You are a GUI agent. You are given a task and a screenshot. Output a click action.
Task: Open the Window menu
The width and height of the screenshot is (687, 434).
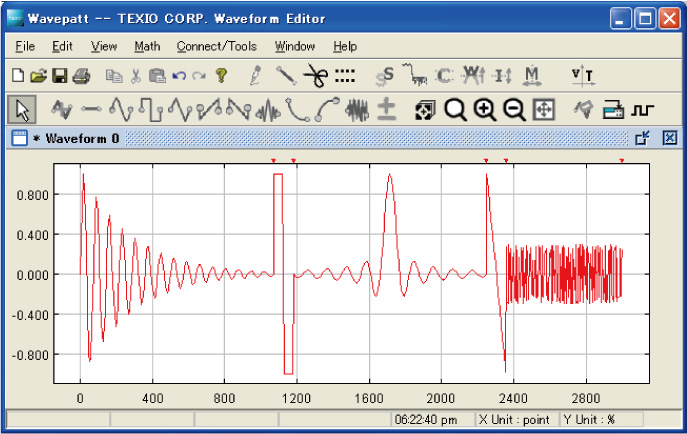[x=295, y=46]
